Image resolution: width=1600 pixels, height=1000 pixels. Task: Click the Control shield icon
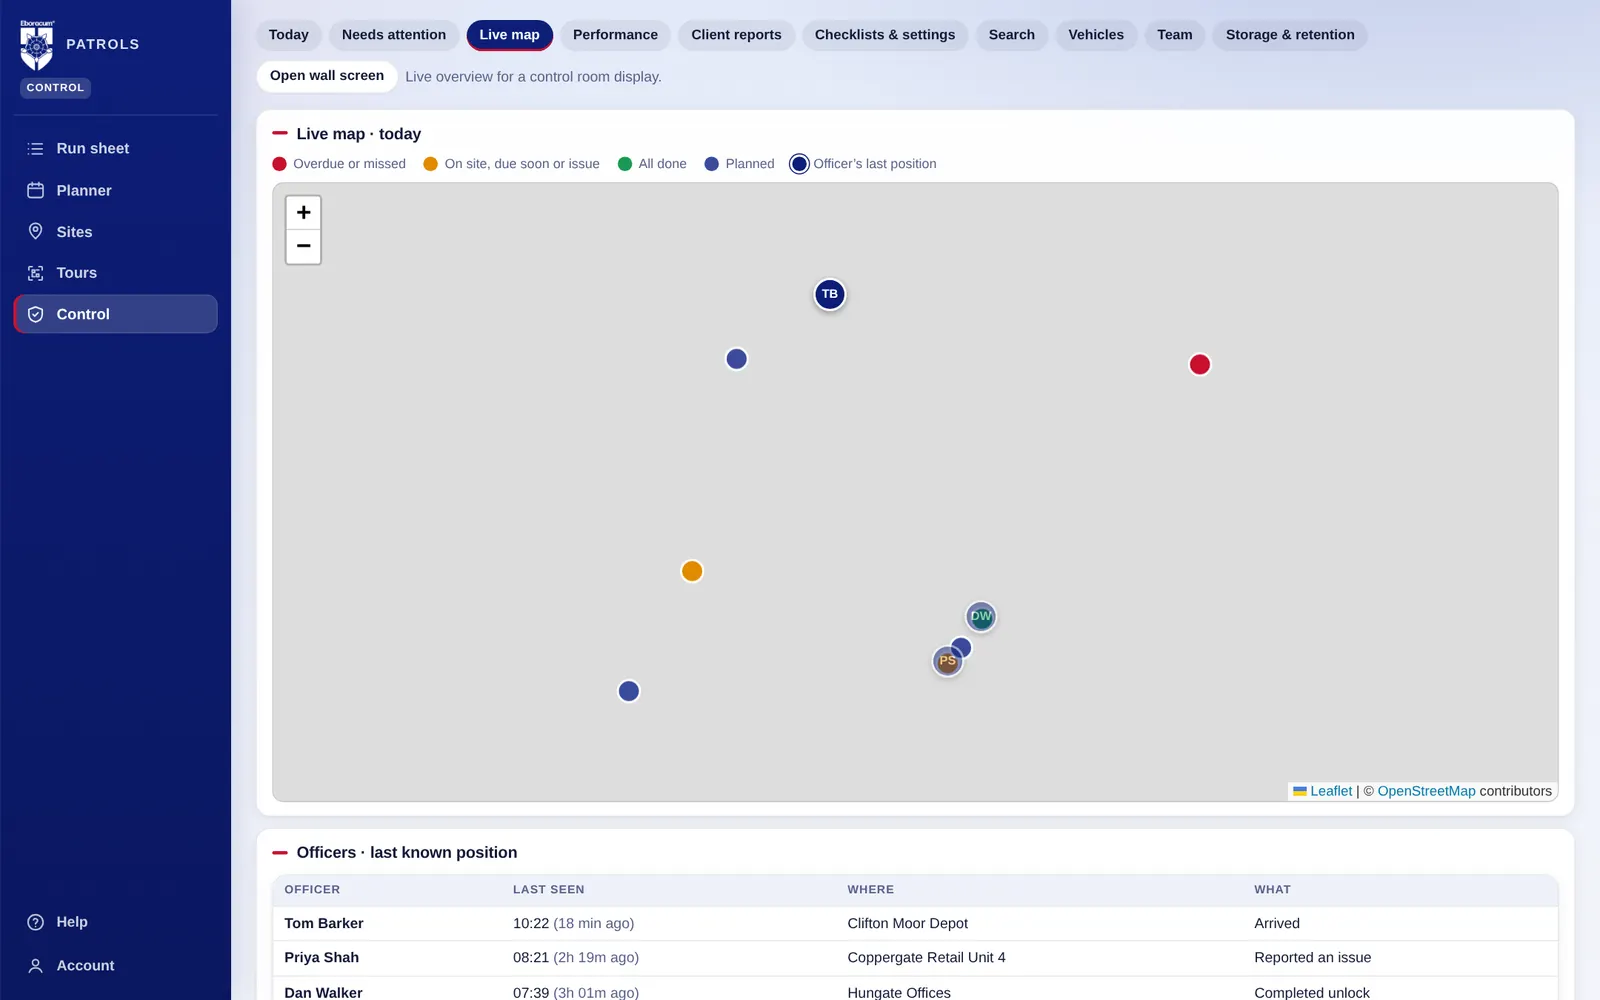(35, 314)
